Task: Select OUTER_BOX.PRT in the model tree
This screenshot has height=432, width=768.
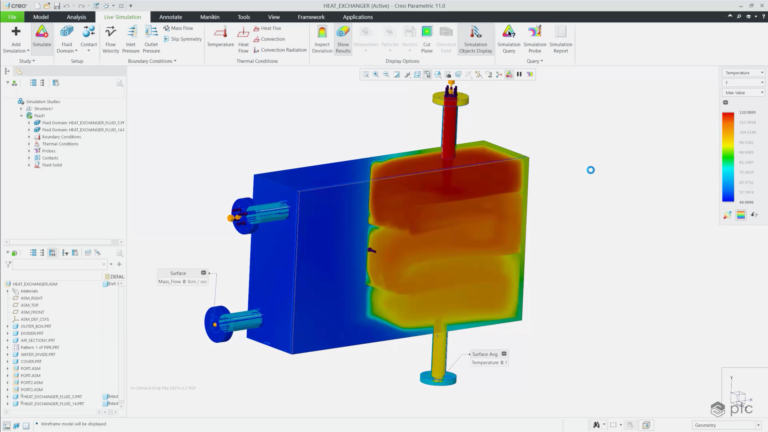Action: tap(35, 326)
